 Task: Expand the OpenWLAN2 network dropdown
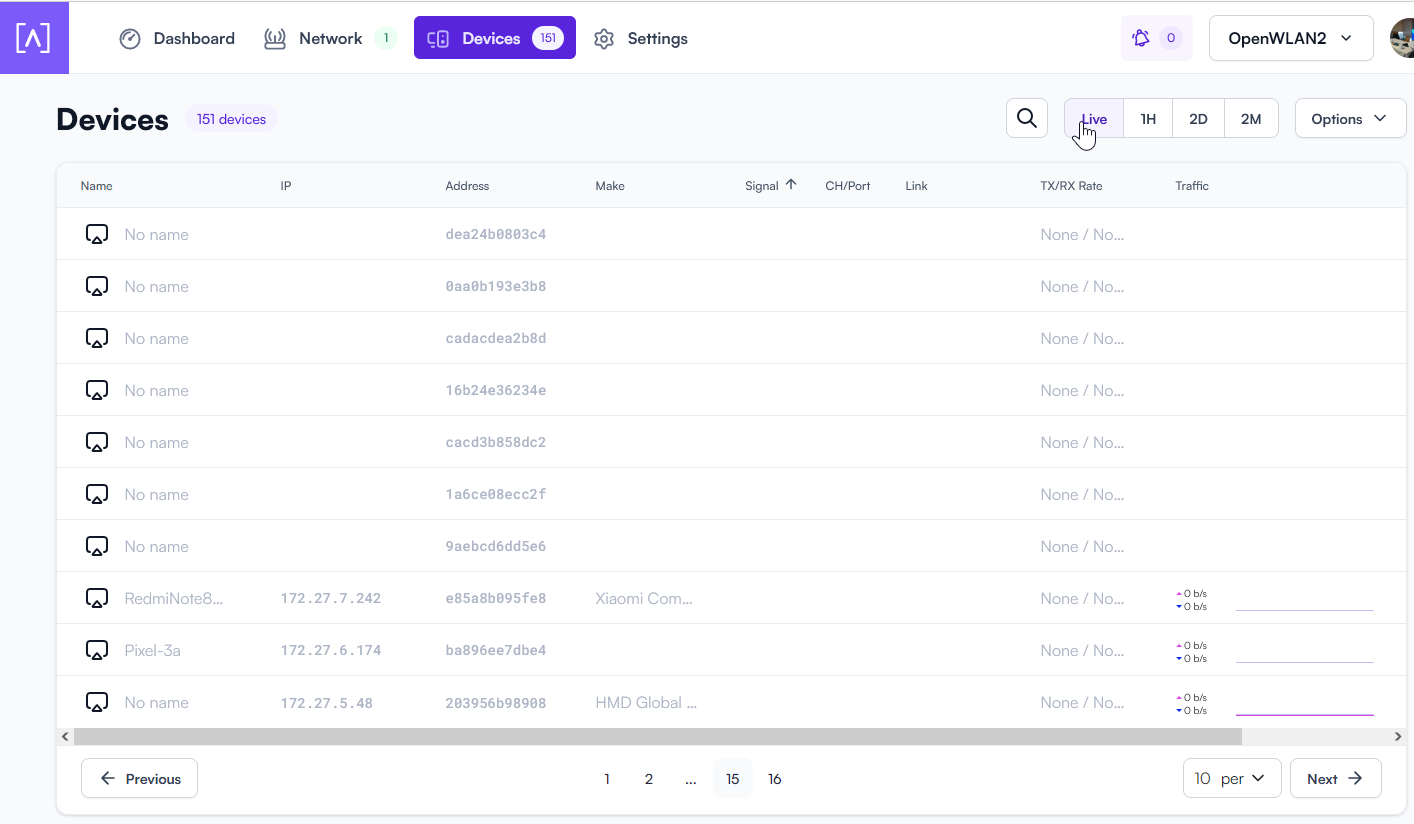[1291, 38]
